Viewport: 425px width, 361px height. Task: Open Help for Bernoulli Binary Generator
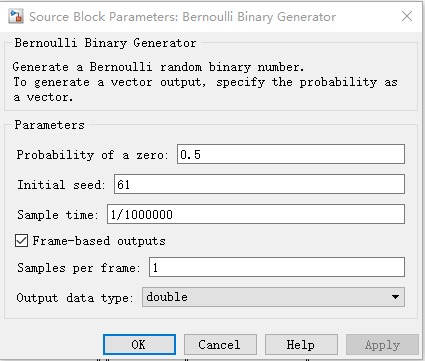click(301, 344)
